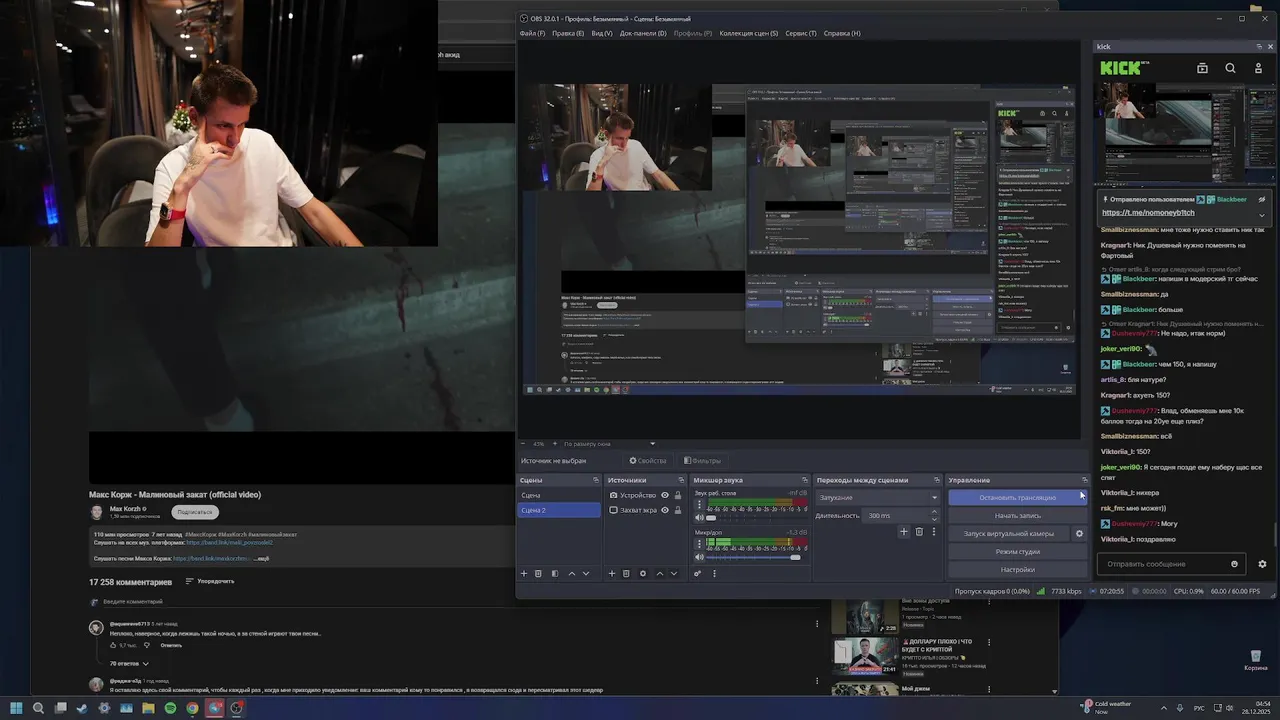Toggle lock on Захват экрана source
Image resolution: width=1280 pixels, height=720 pixels.
click(x=678, y=510)
